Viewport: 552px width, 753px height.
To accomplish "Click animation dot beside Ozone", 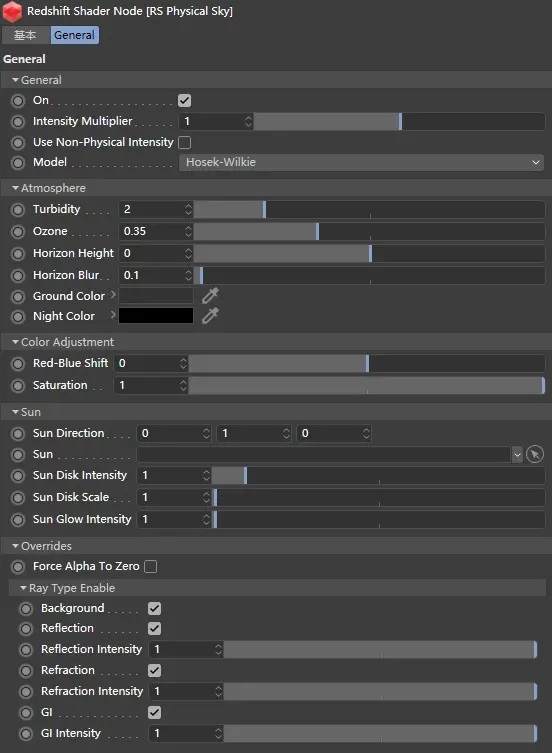I will (18, 232).
